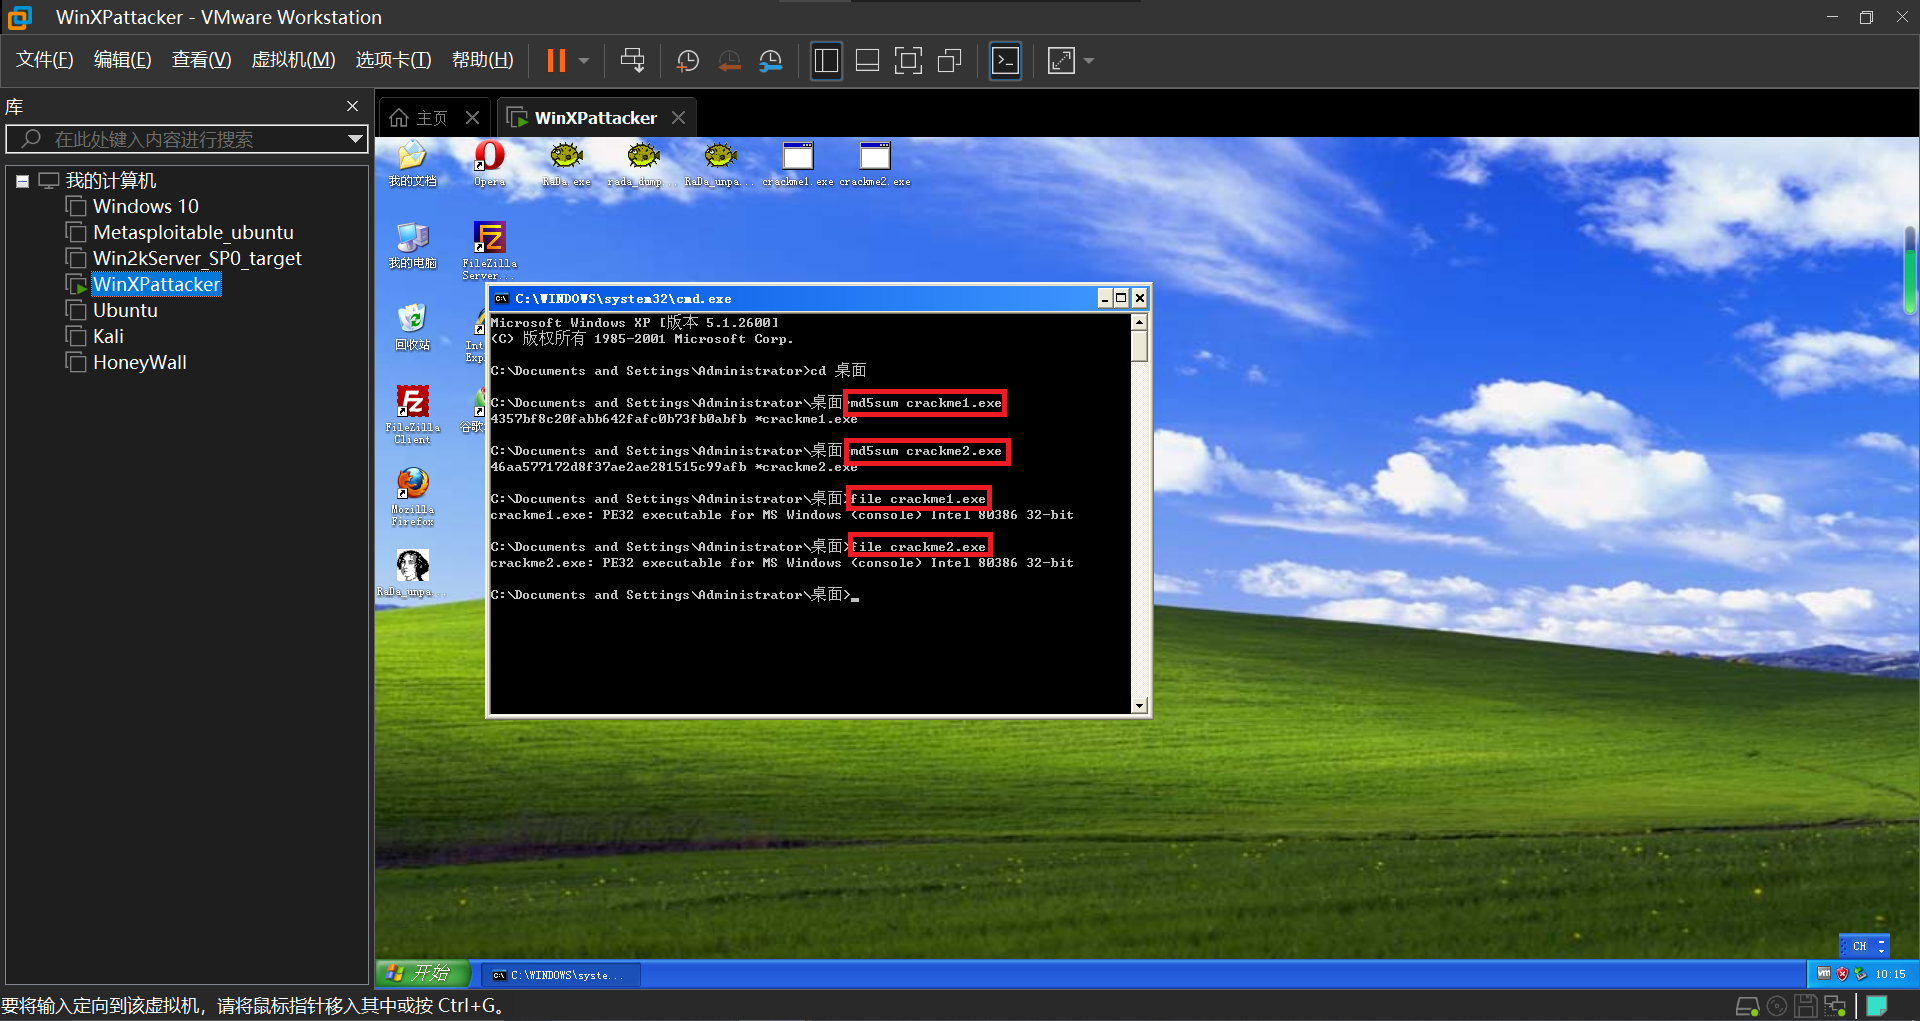
Task: Open the 选项卡(T) menu
Action: point(393,60)
